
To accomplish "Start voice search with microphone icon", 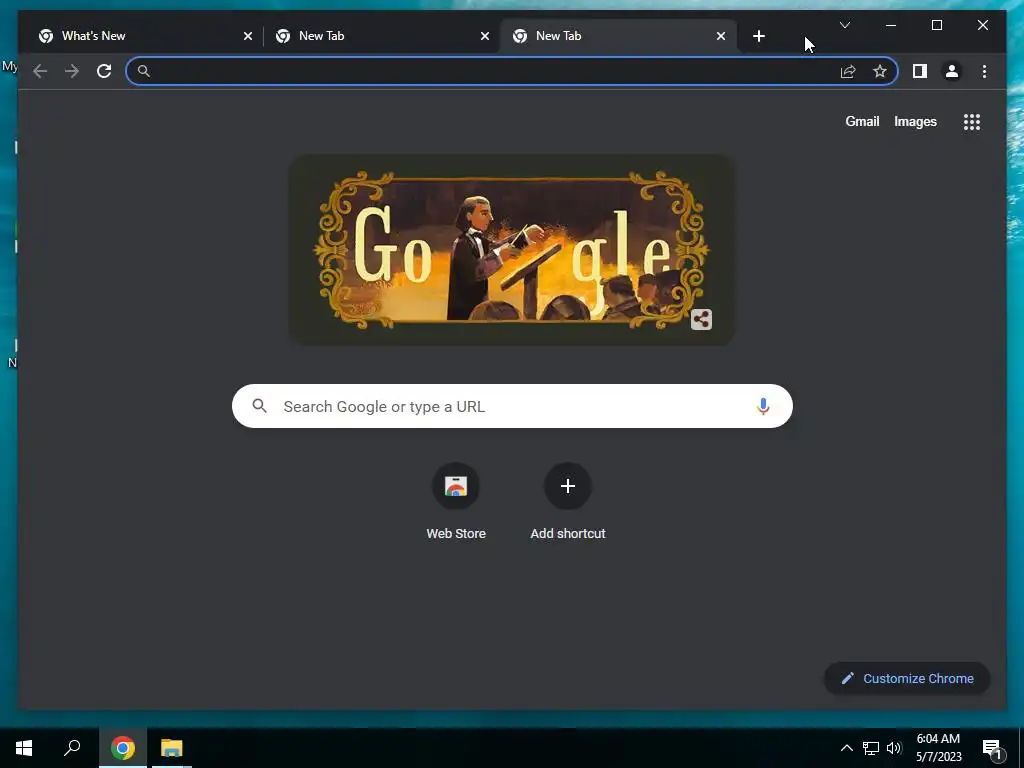I will pyautogui.click(x=763, y=406).
